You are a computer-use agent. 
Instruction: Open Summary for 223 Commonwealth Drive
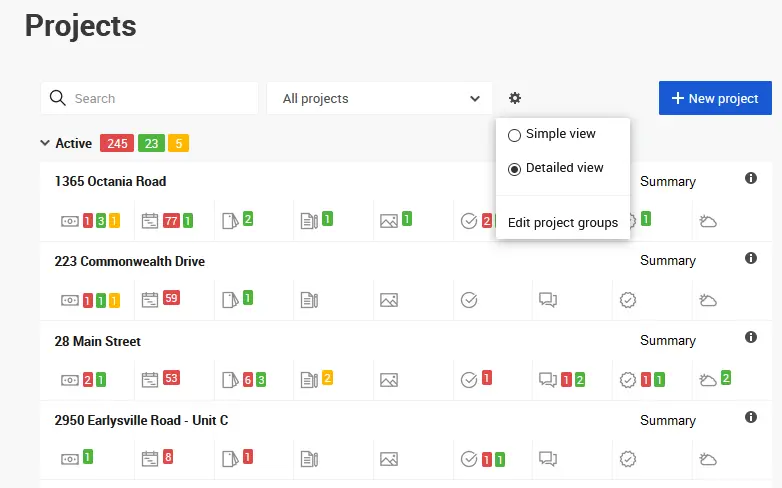667,261
